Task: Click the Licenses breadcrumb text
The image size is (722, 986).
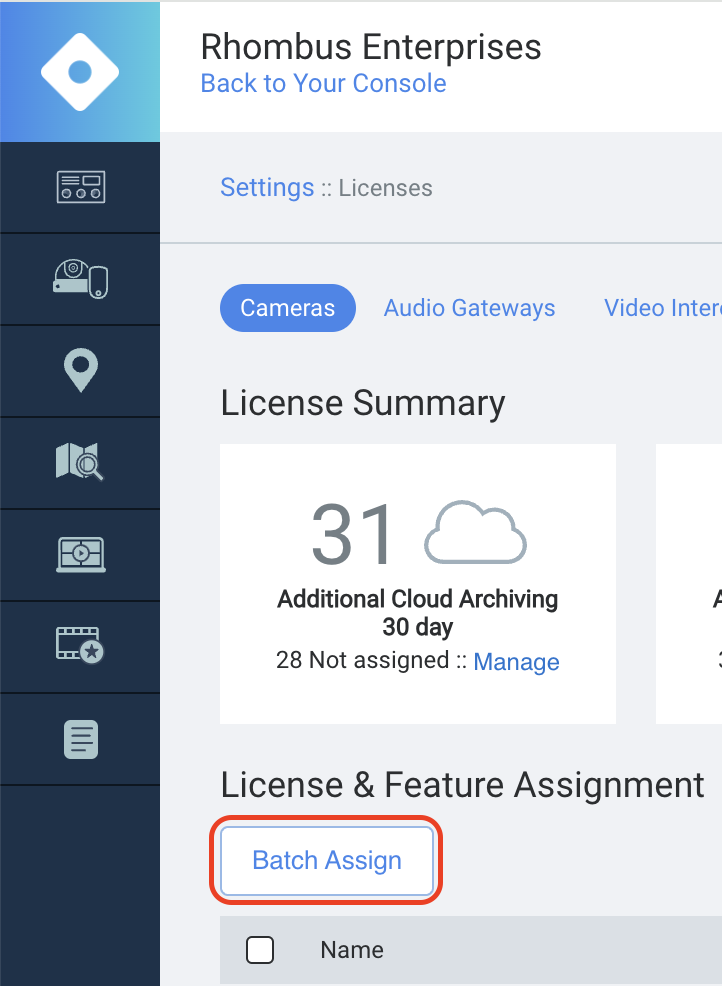Action: (x=386, y=187)
